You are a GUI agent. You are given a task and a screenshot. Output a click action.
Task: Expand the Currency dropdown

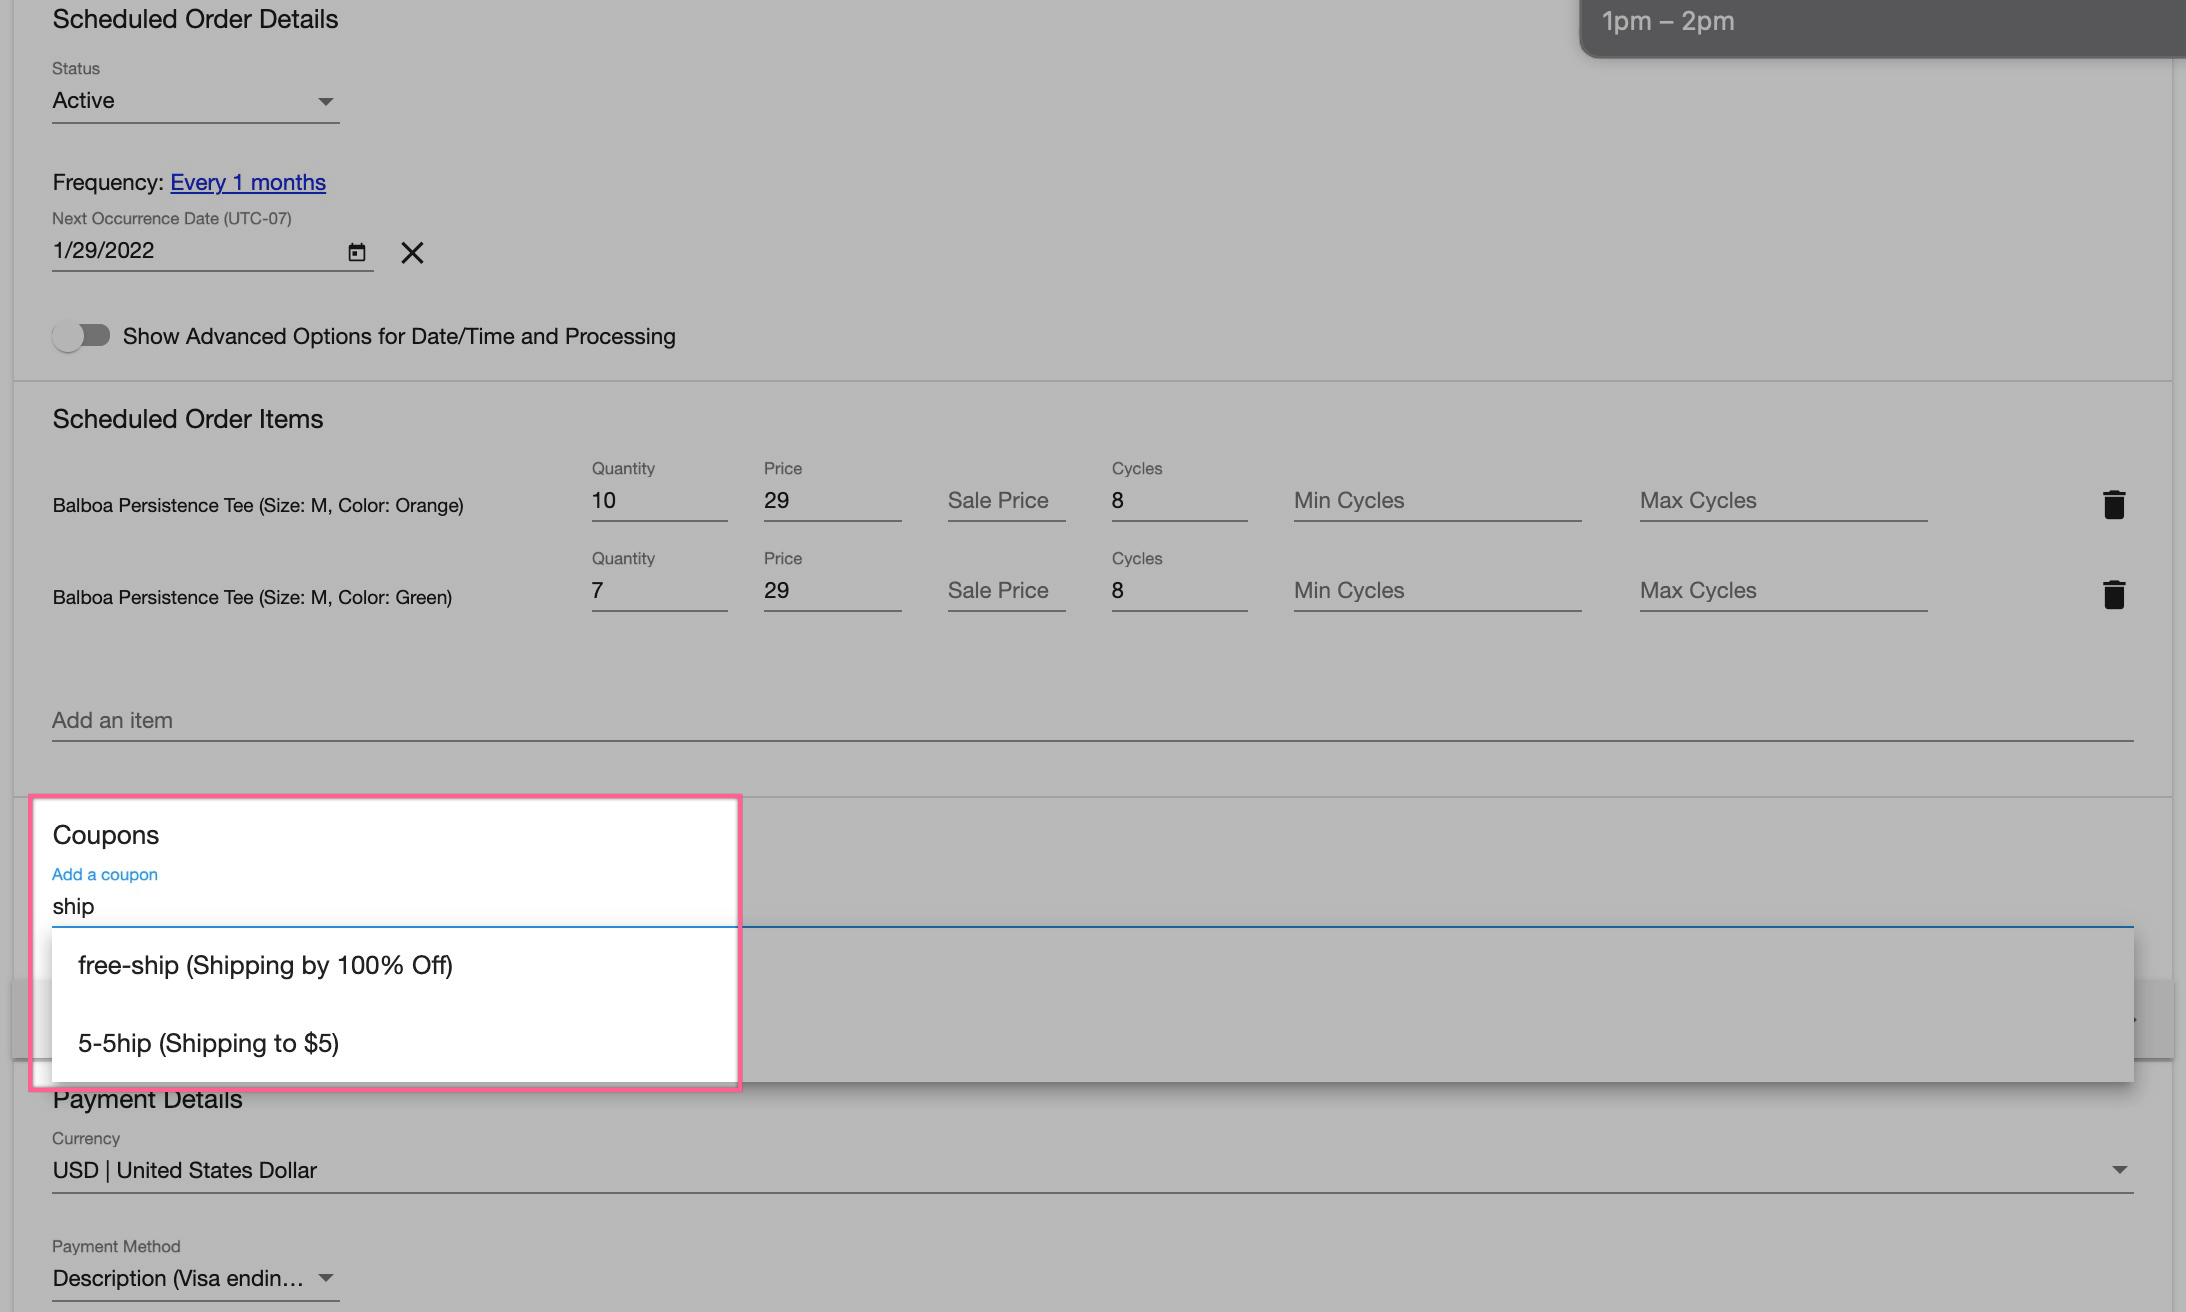1092,1170
